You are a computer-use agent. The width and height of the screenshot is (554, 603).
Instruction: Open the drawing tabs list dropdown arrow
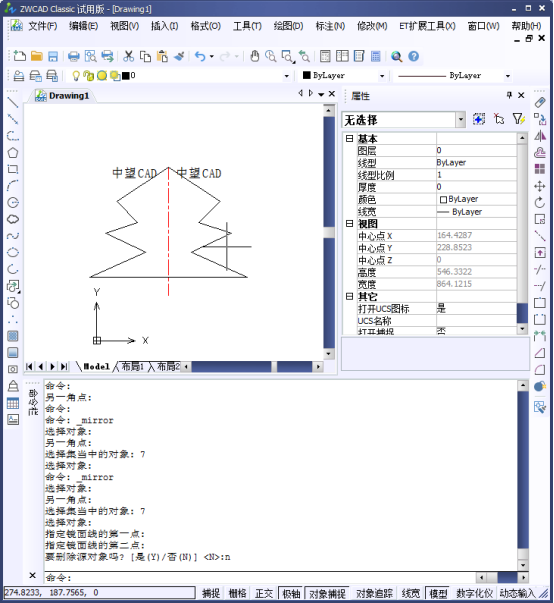[x=321, y=94]
